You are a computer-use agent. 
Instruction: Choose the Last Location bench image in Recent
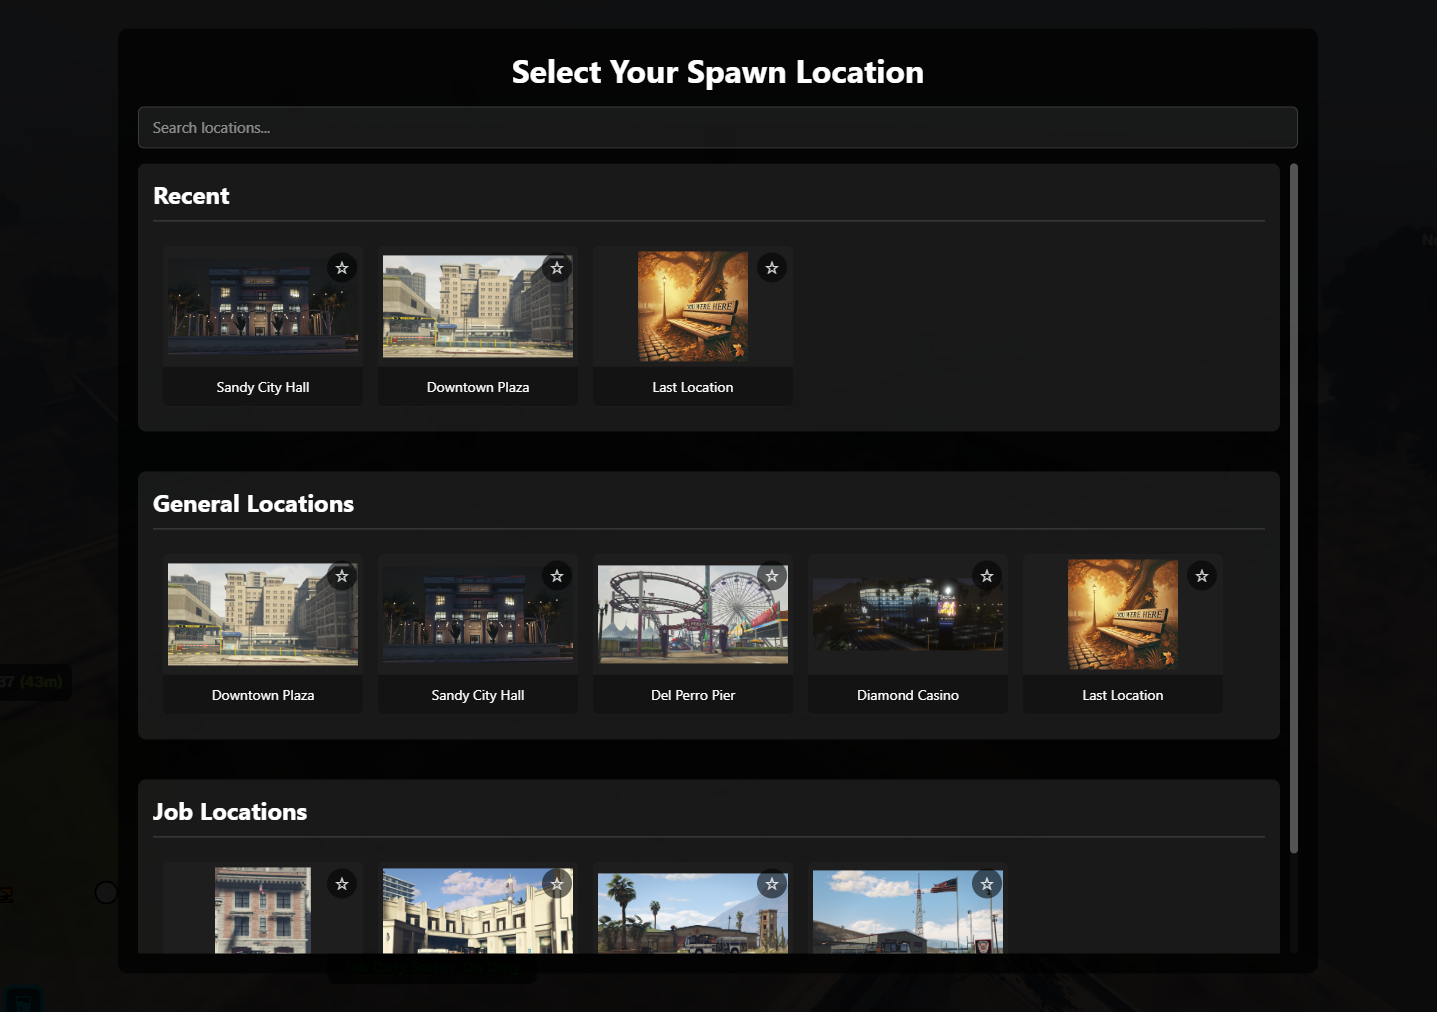(693, 307)
